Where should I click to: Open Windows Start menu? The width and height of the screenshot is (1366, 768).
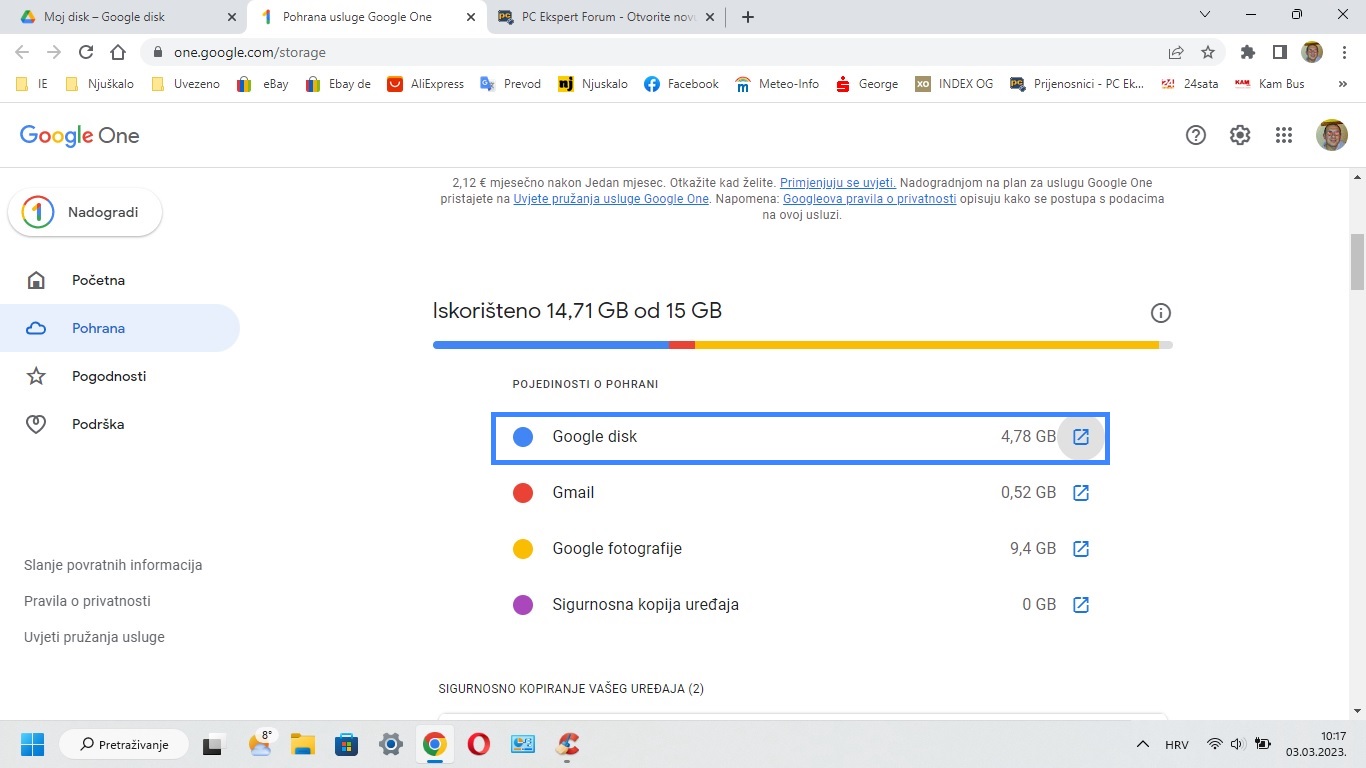[x=32, y=744]
